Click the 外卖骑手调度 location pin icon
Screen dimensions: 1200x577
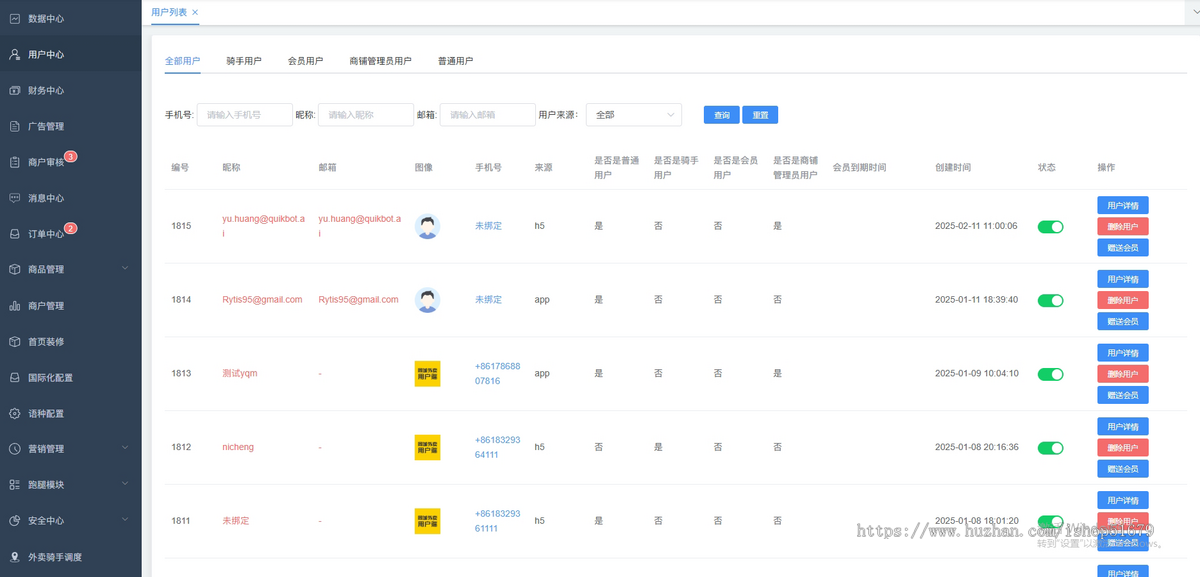click(15, 557)
